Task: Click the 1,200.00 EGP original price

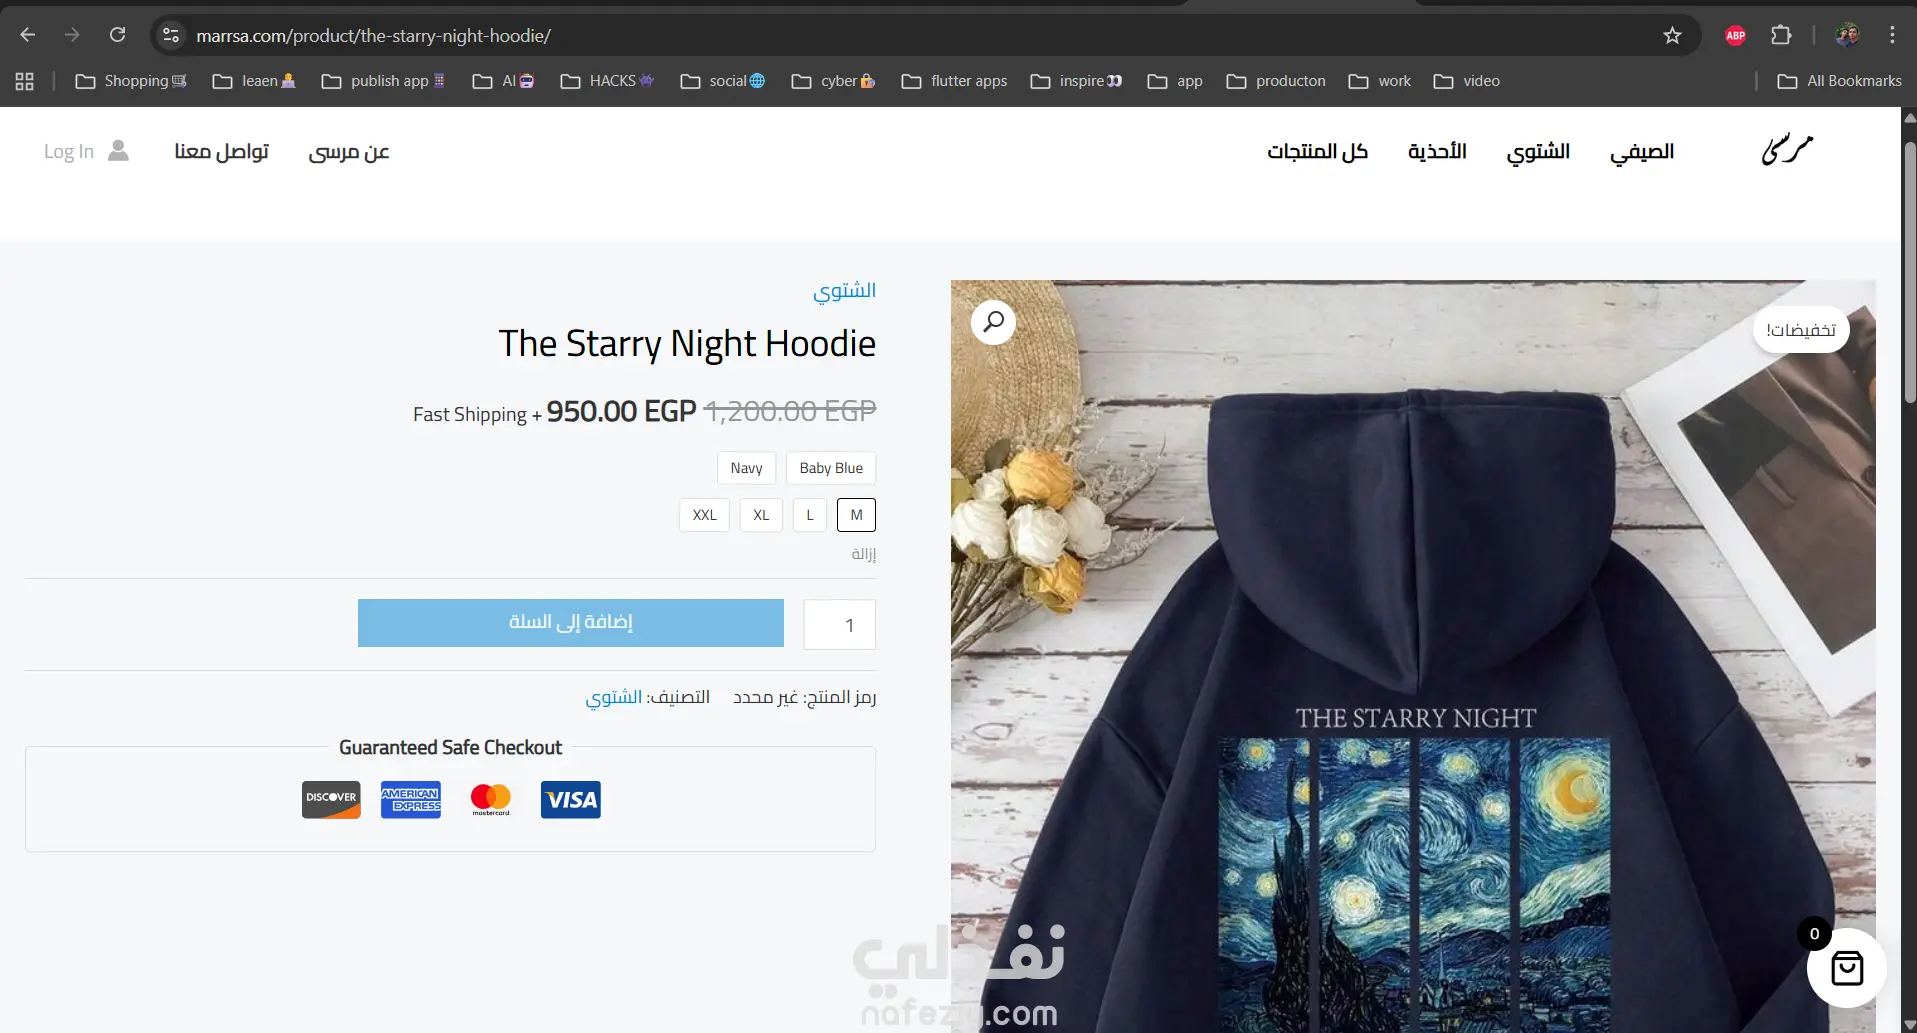Action: click(790, 411)
